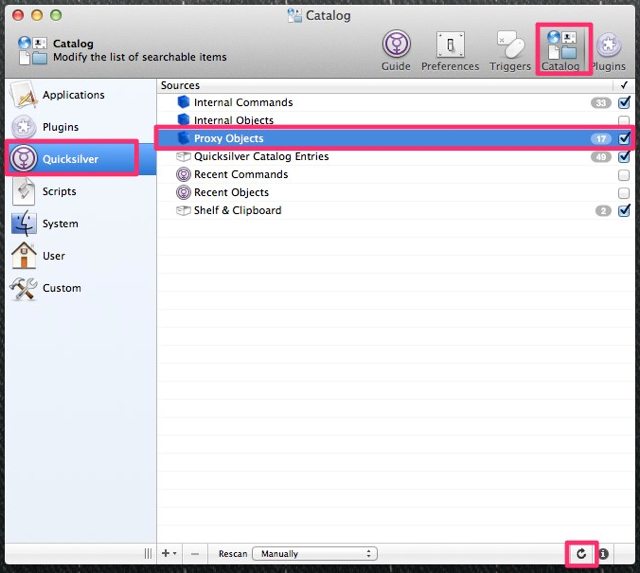Disable the Internal Commands checkbox
This screenshot has width=640, height=573.
click(x=624, y=102)
